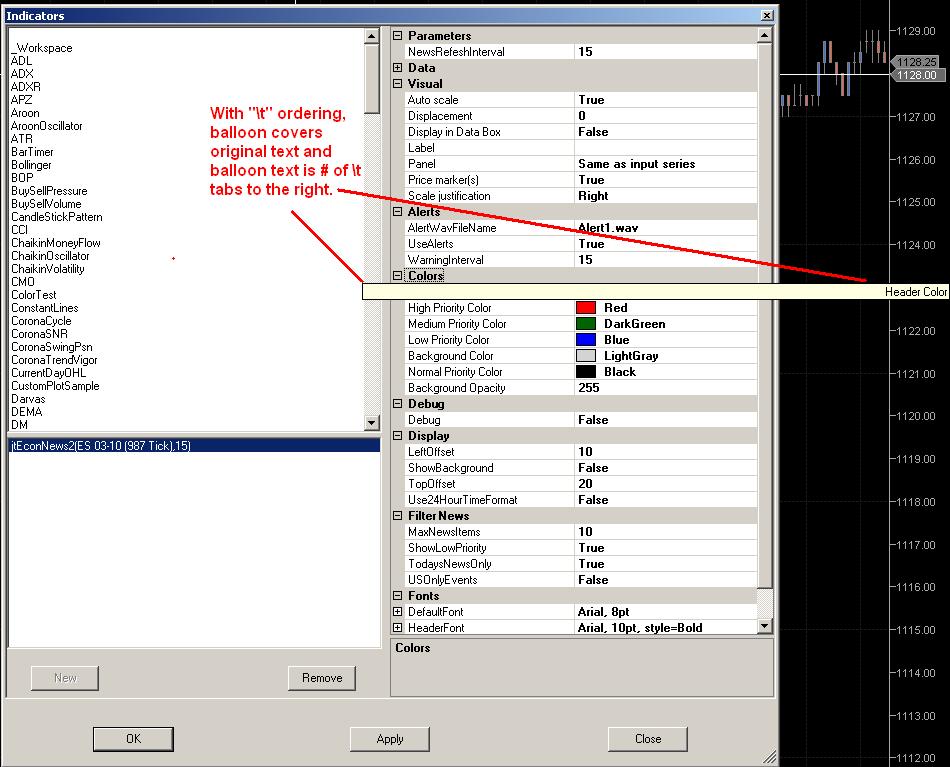Collapse the Visual category
This screenshot has width=950, height=767.
click(x=397, y=84)
